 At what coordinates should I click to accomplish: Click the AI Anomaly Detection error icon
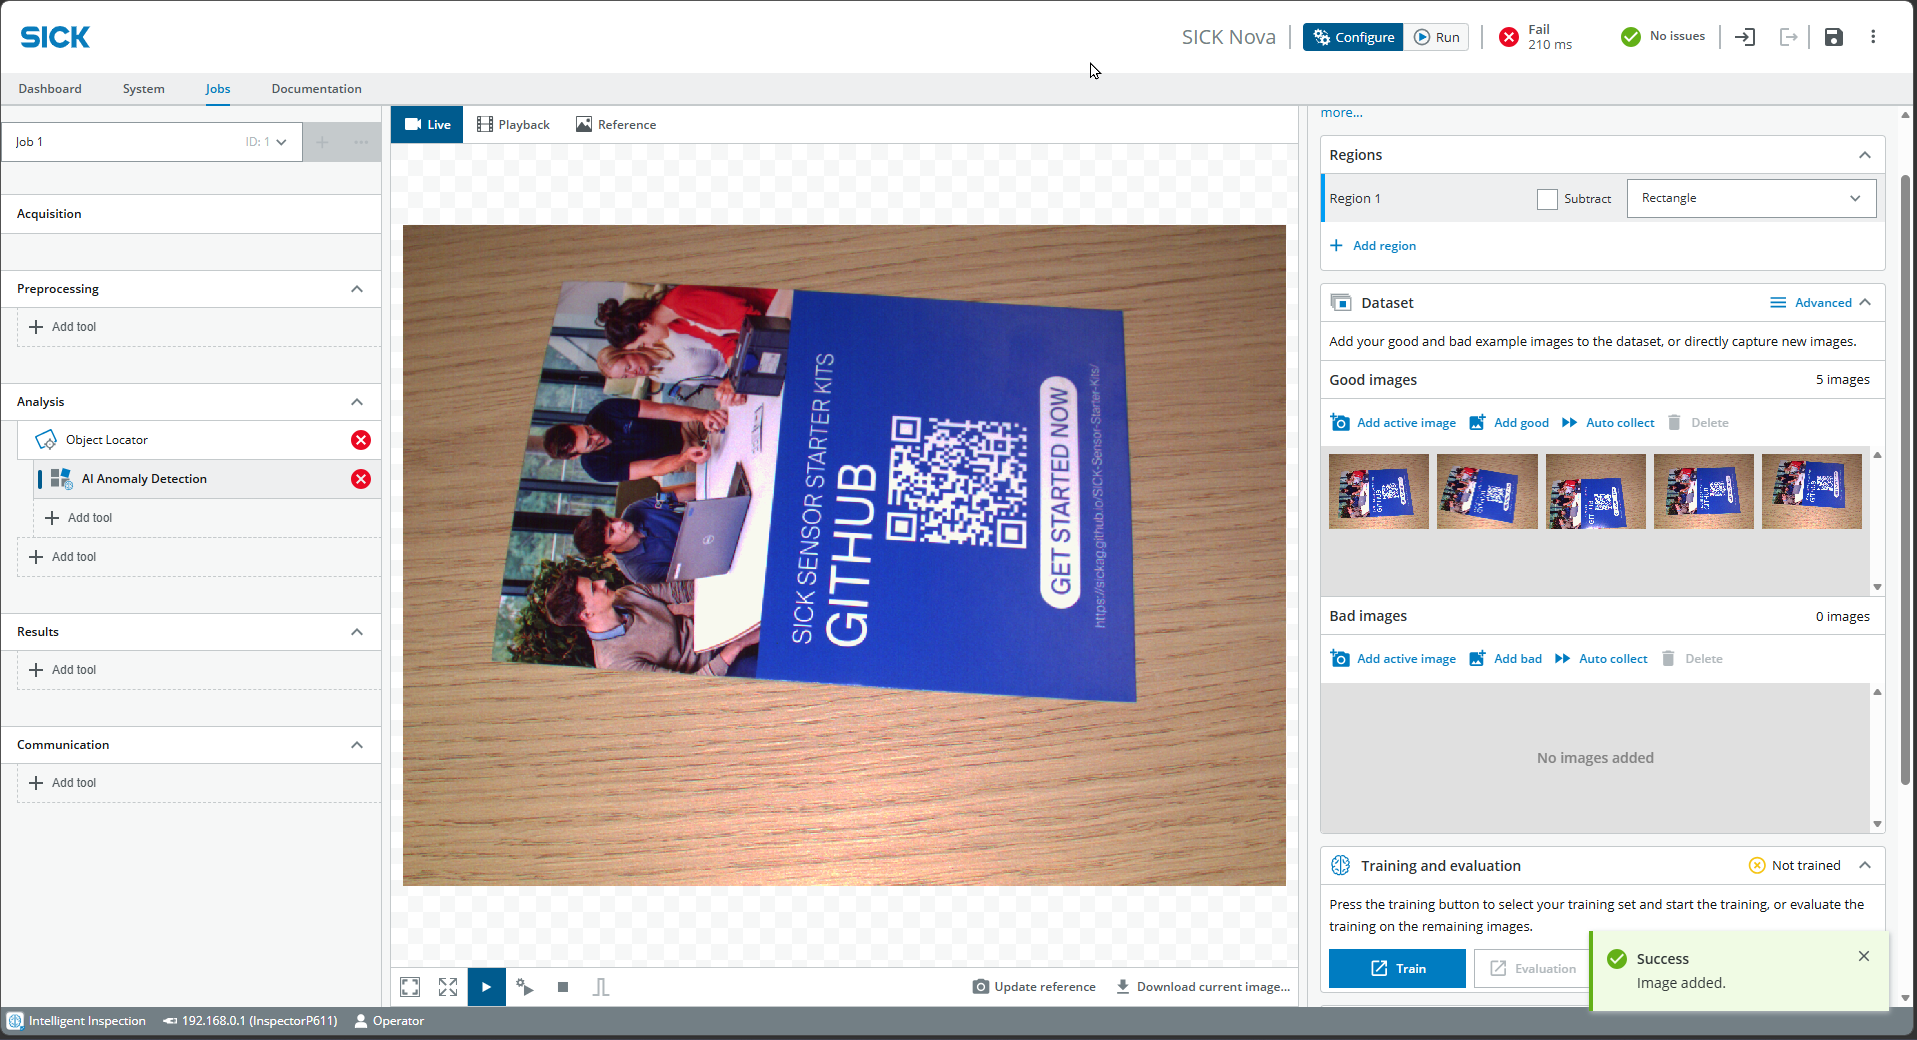361,479
